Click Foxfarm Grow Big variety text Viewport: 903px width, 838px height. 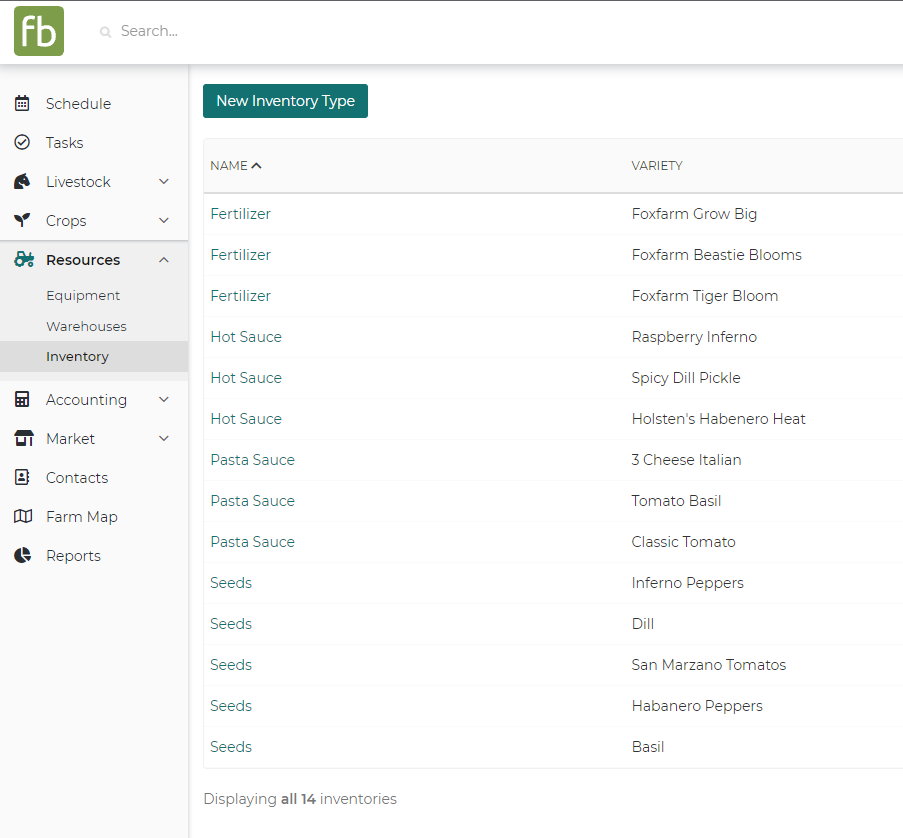tap(694, 214)
